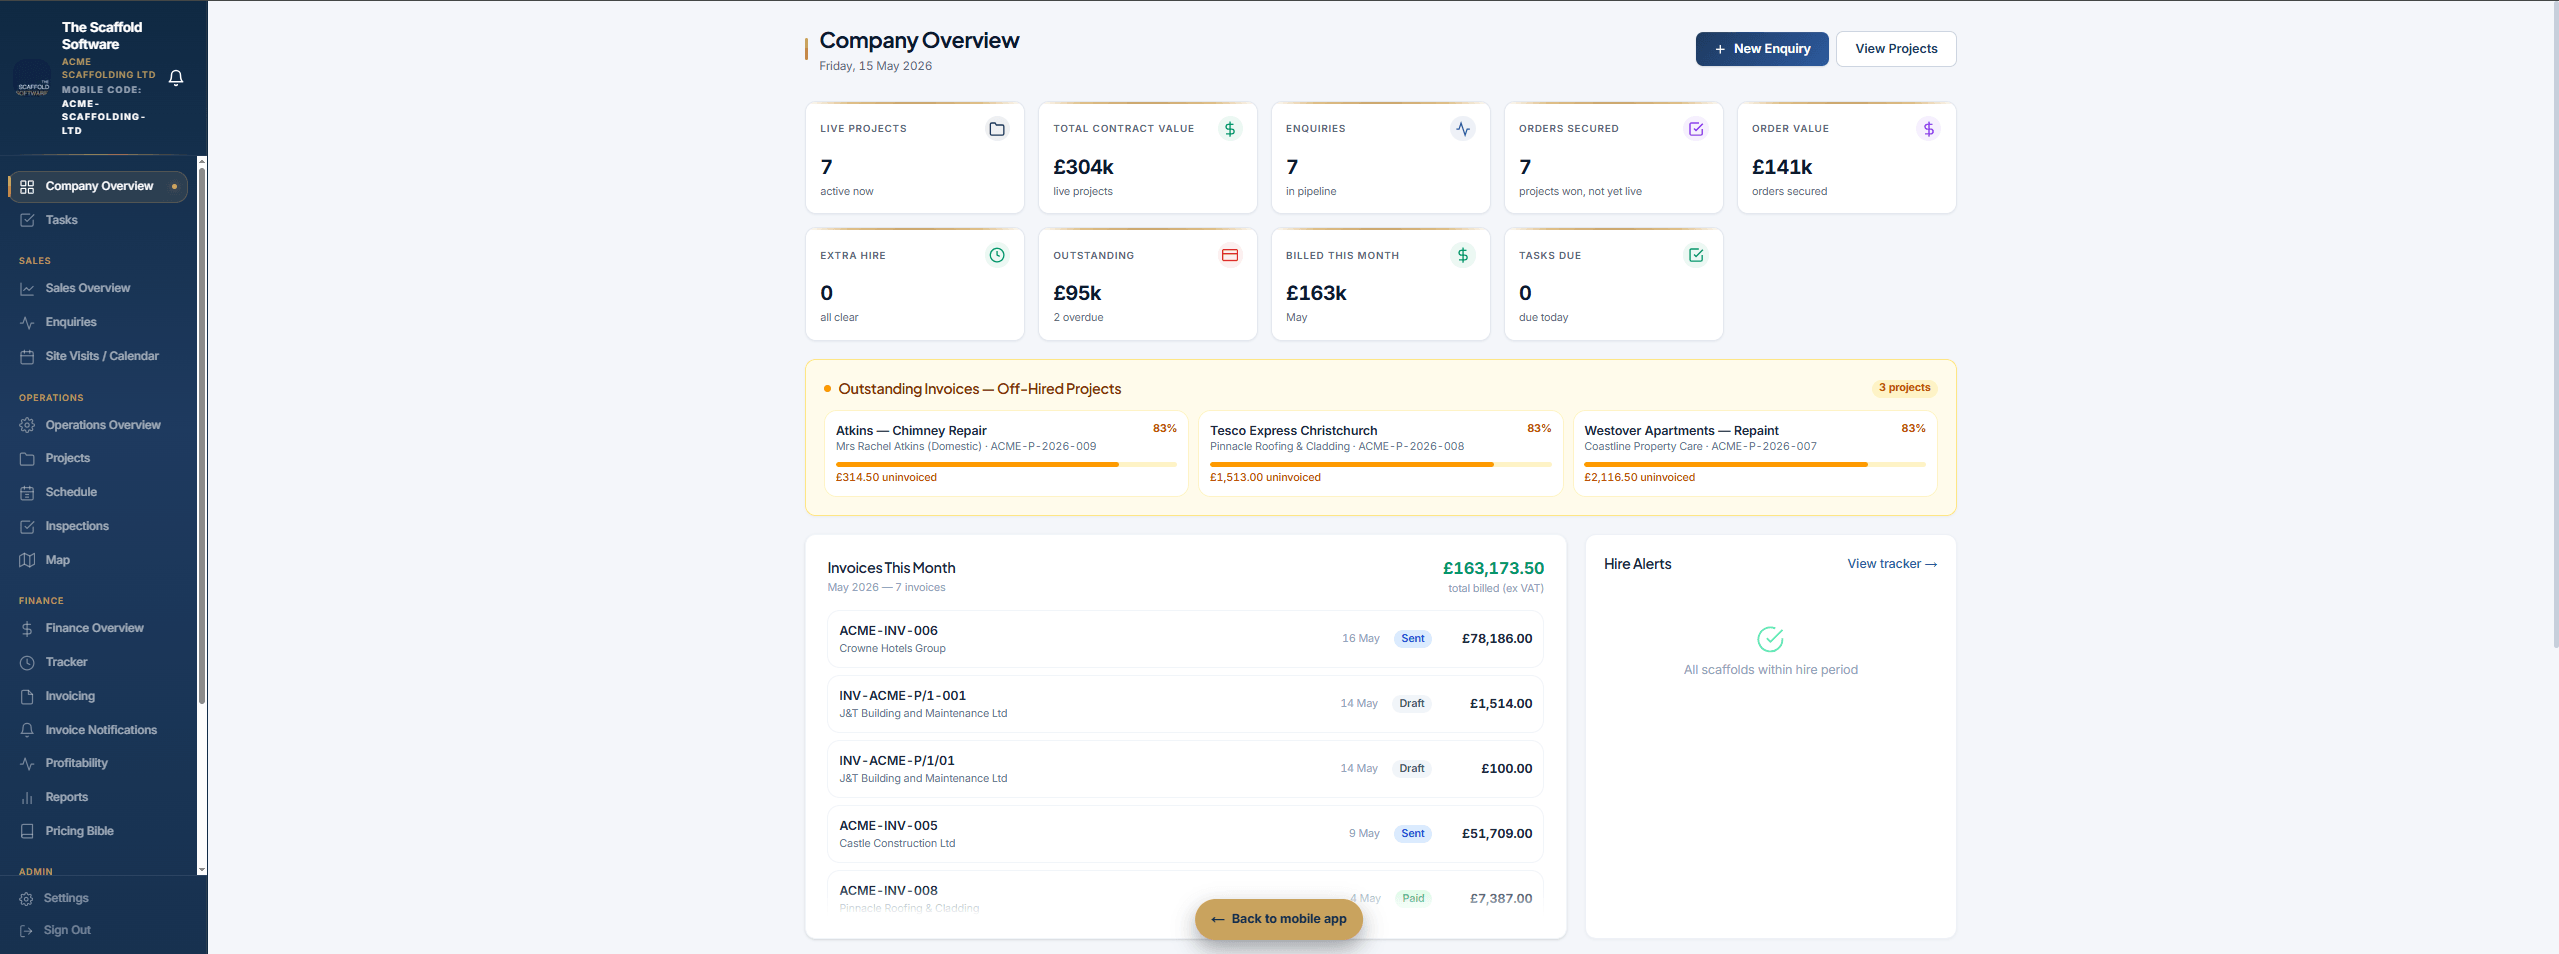Open the Enquiries sidebar page
2559x954 pixels.
(98, 322)
